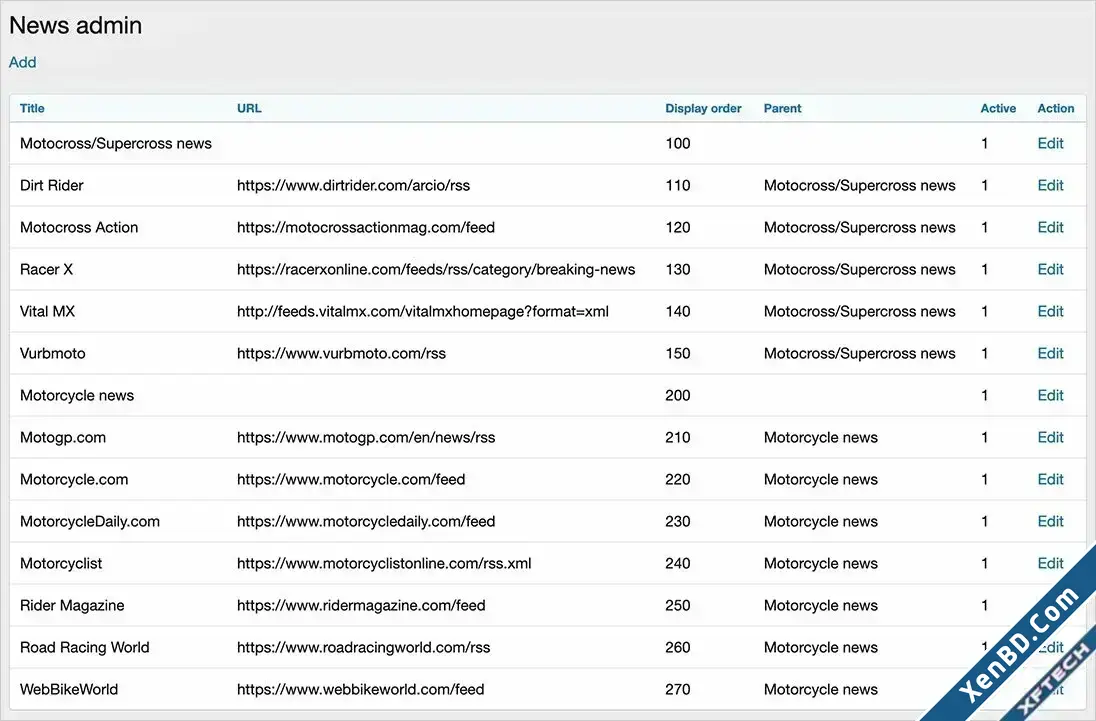
Task: Click the motorcyclistonline.com/rss.xml URL
Action: [x=384, y=563]
